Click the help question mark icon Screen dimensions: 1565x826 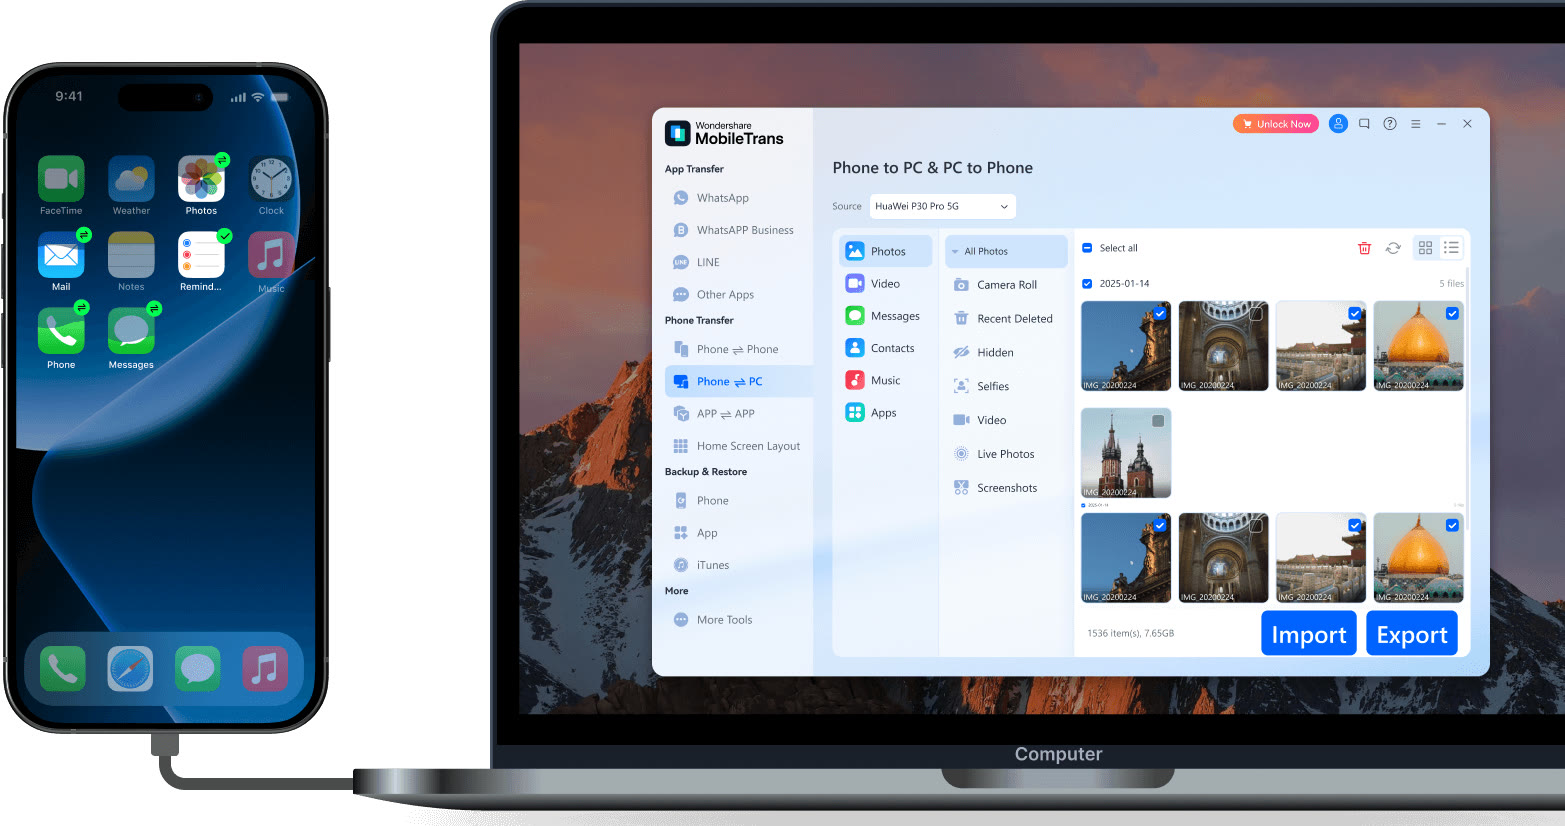click(1390, 124)
